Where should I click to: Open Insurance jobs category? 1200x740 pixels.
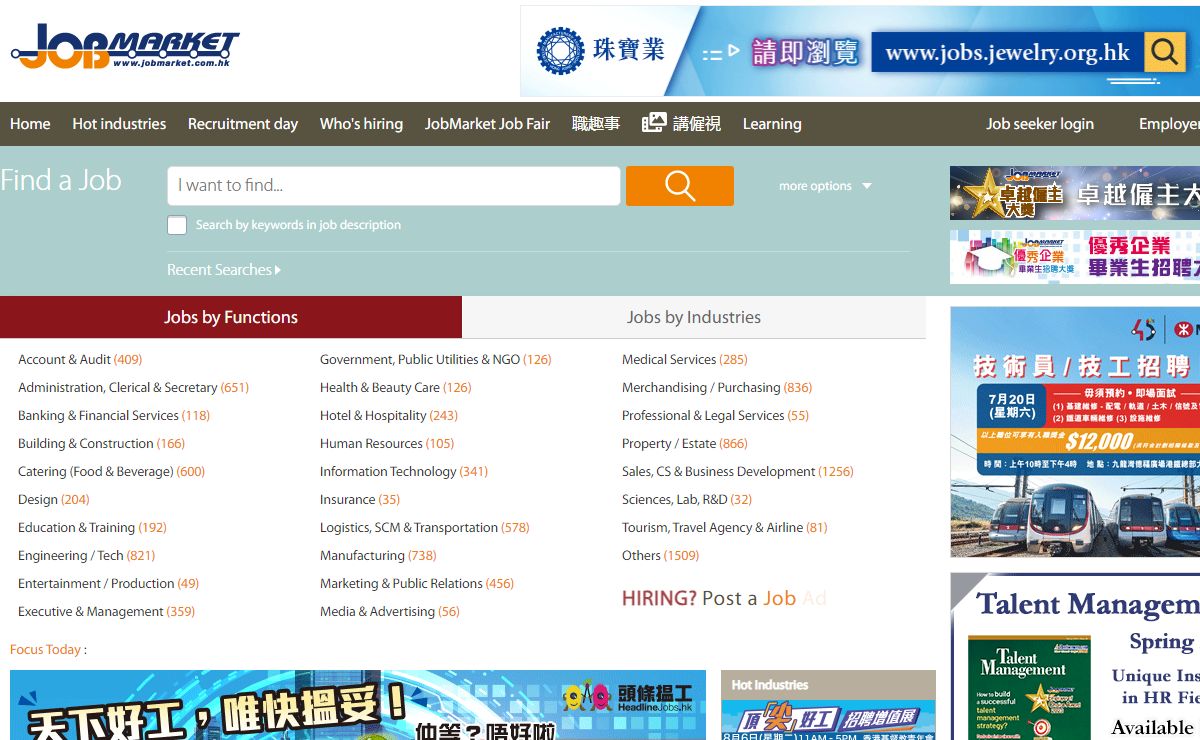360,499
